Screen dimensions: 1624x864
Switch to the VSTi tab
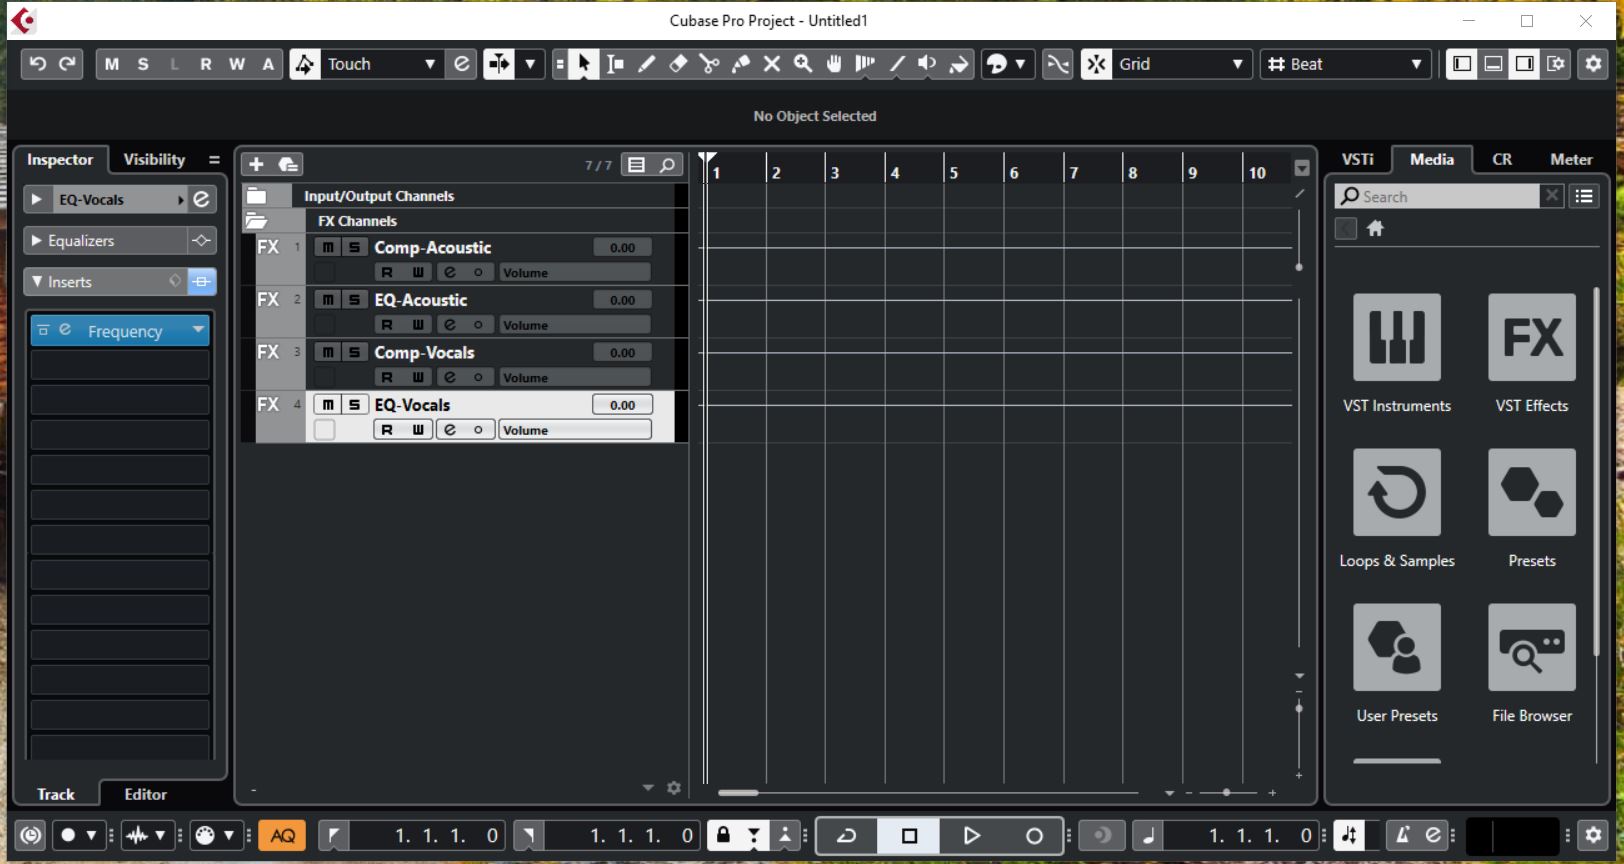1357,159
